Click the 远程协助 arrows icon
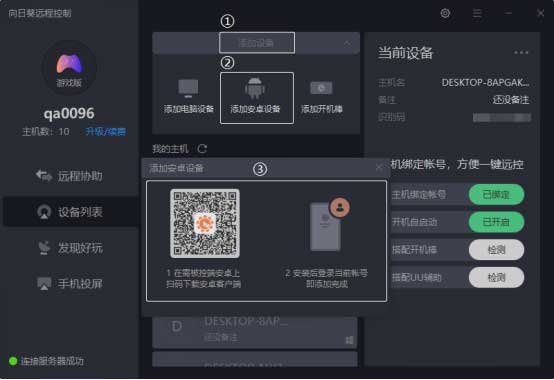Image resolution: width=554 pixels, height=380 pixels. pyautogui.click(x=44, y=175)
